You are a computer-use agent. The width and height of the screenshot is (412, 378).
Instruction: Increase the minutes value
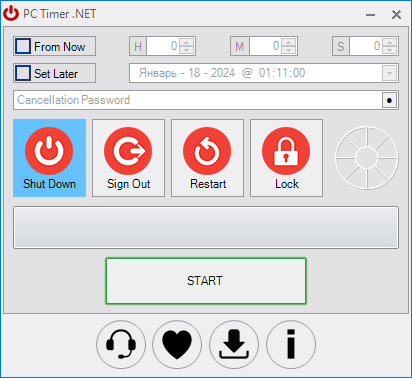[x=288, y=42]
